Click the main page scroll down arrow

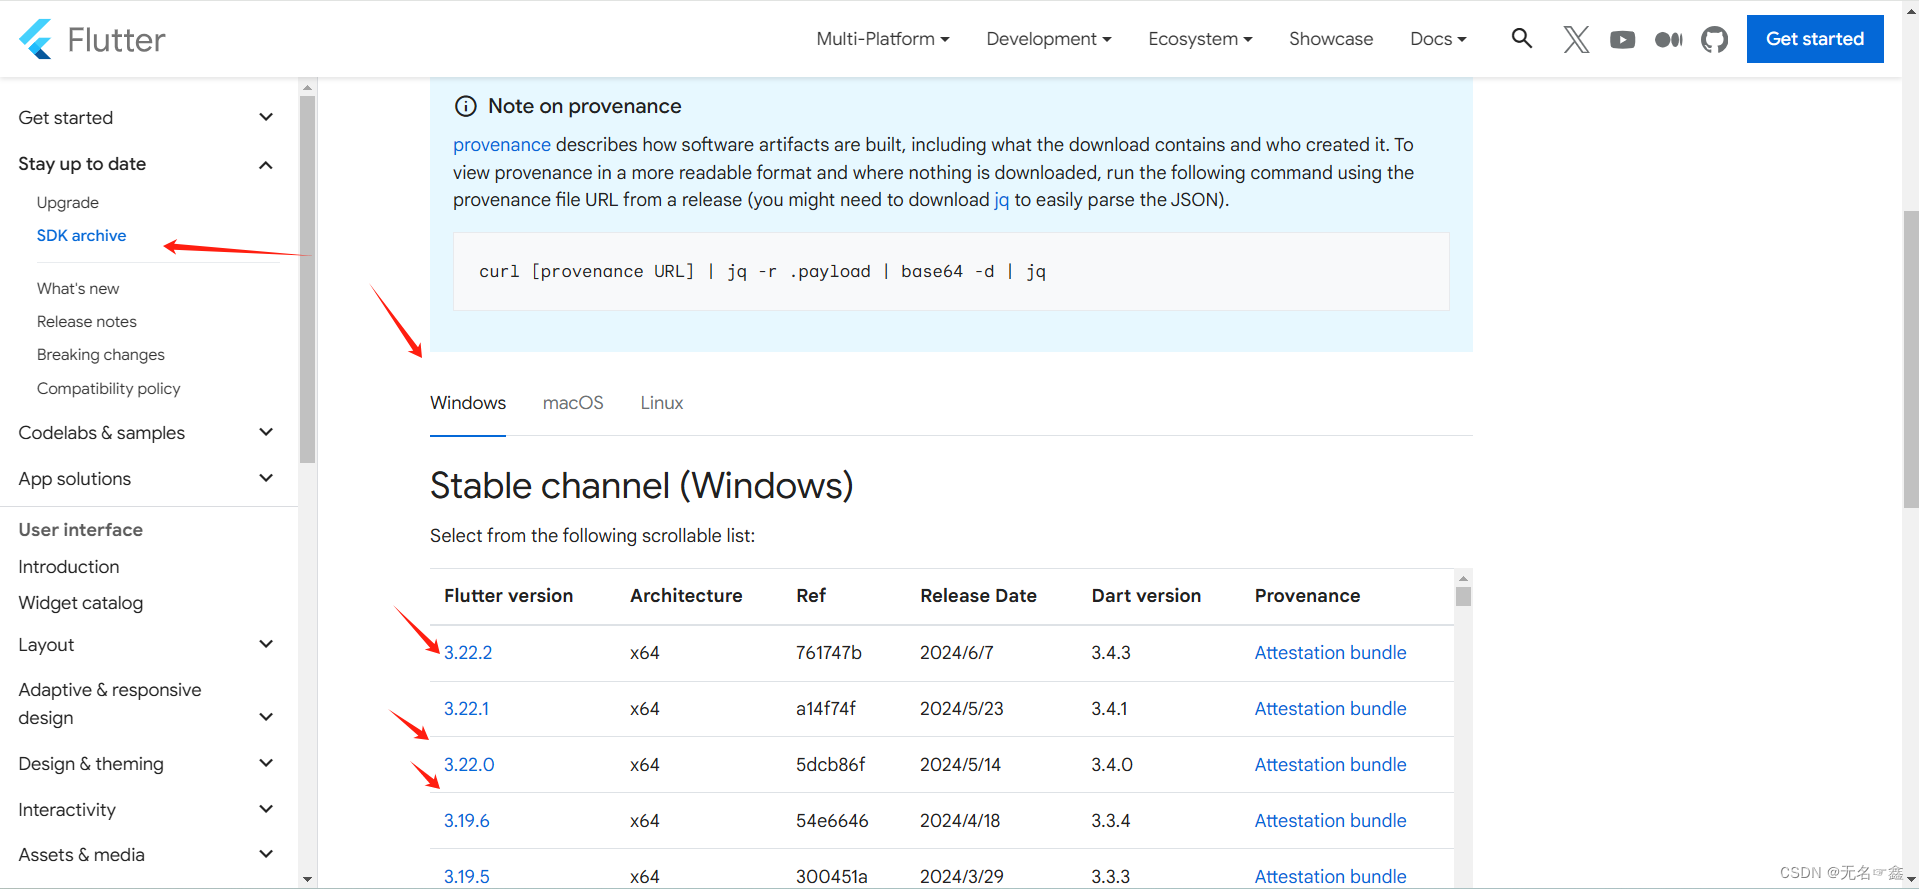1911,880
